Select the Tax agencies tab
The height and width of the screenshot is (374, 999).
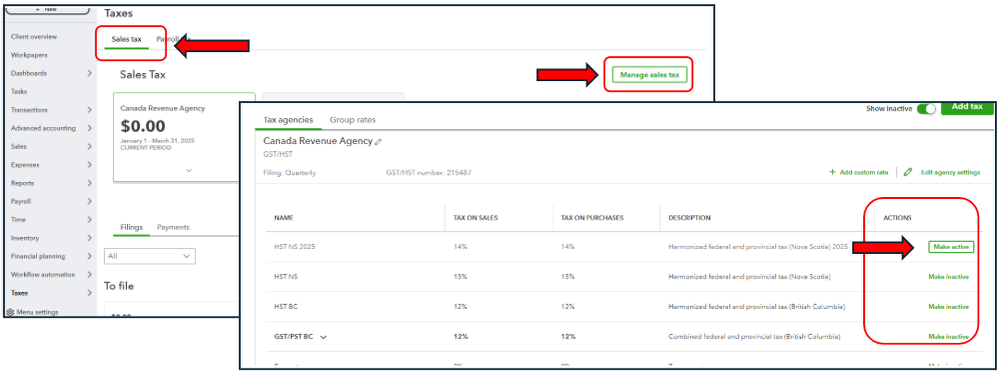tap(288, 120)
